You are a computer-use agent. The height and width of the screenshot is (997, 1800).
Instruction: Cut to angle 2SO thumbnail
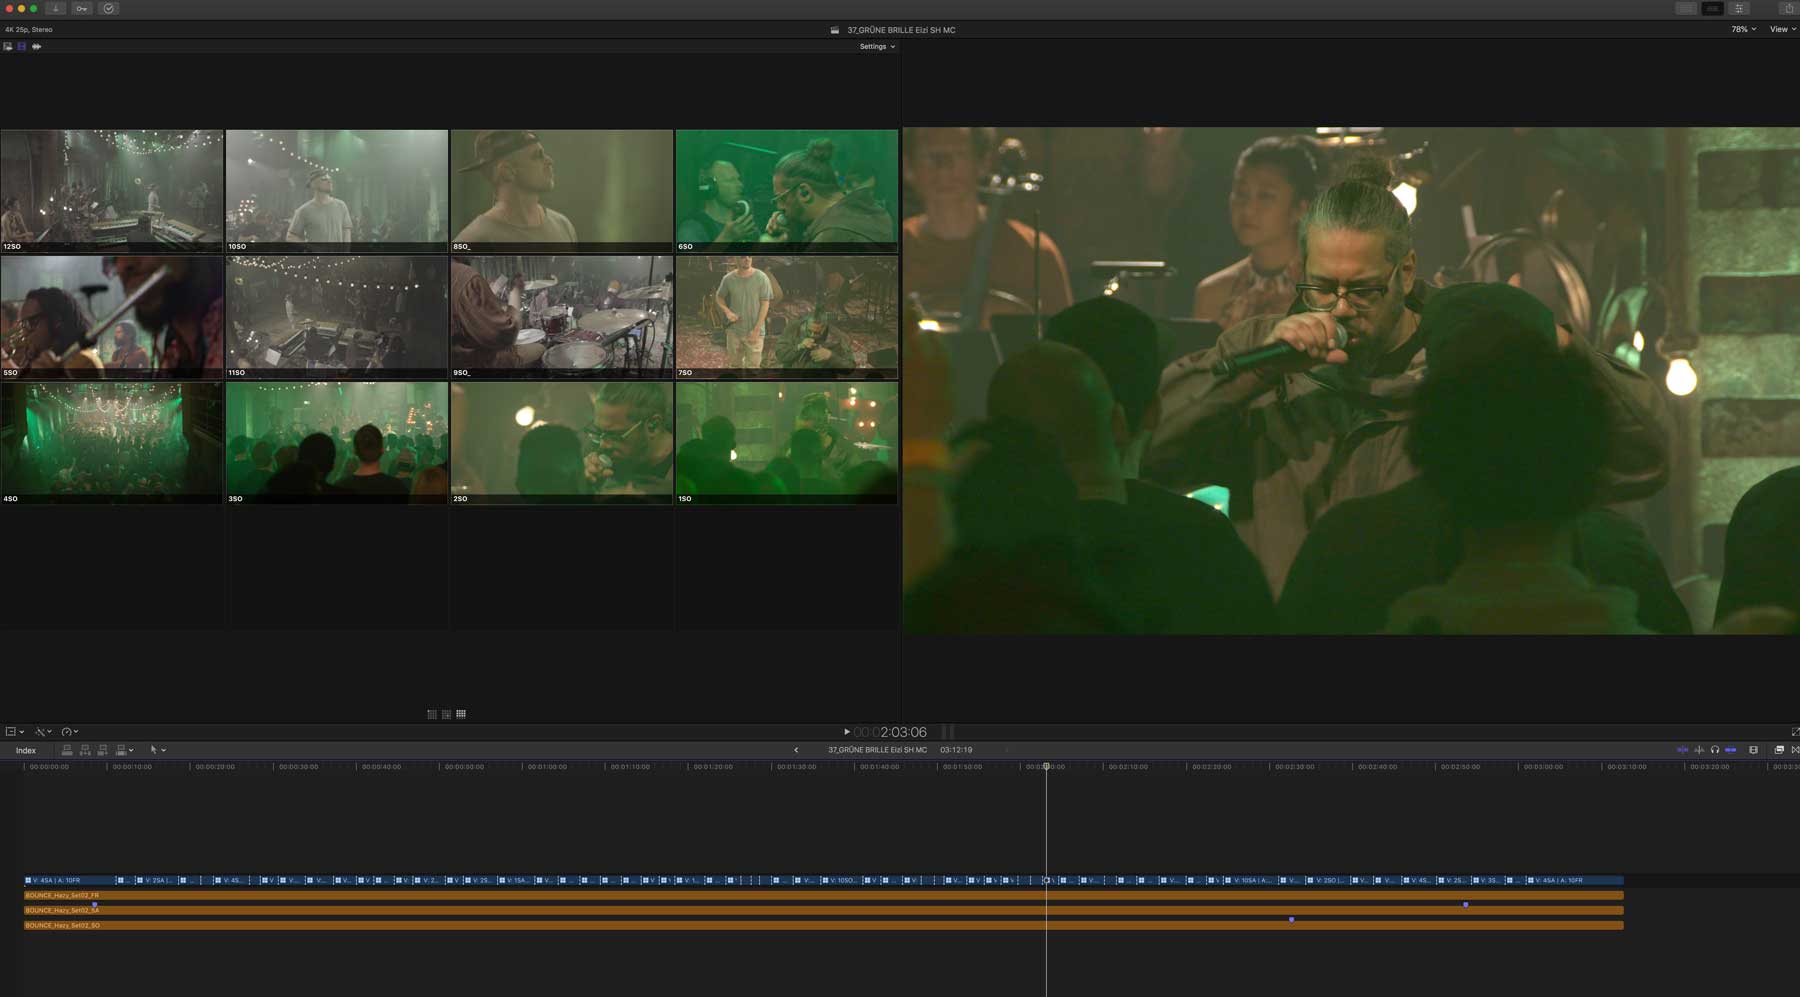[x=562, y=442]
